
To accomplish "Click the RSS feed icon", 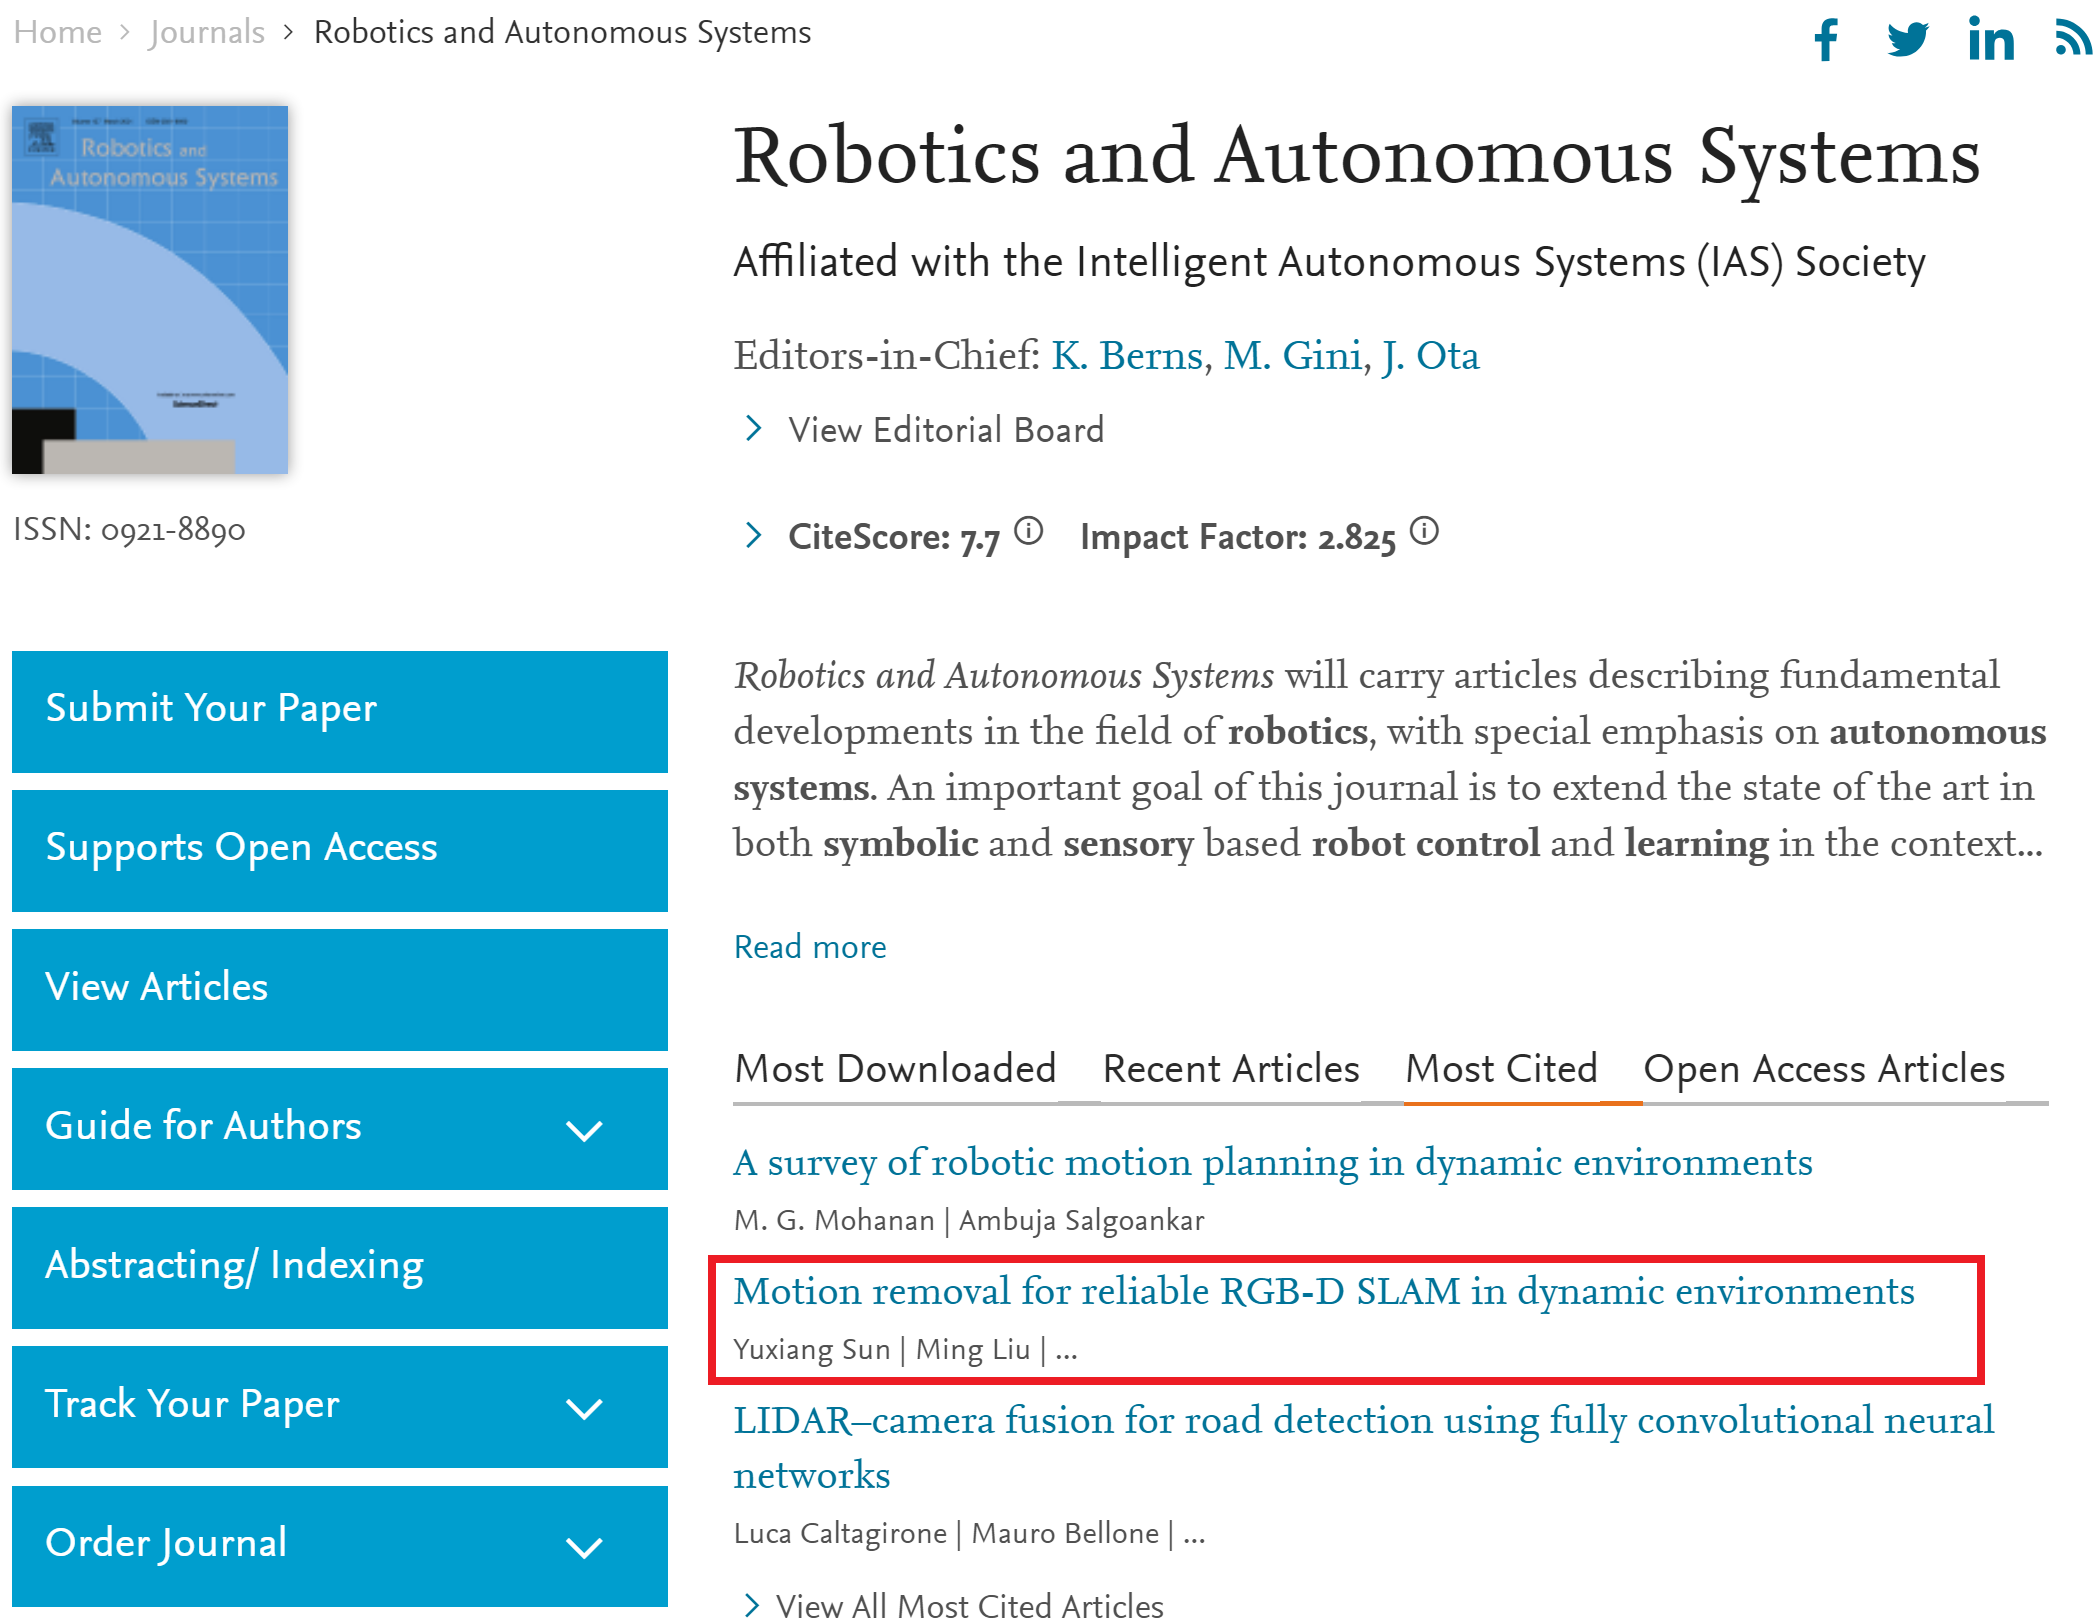I will click(x=2072, y=38).
